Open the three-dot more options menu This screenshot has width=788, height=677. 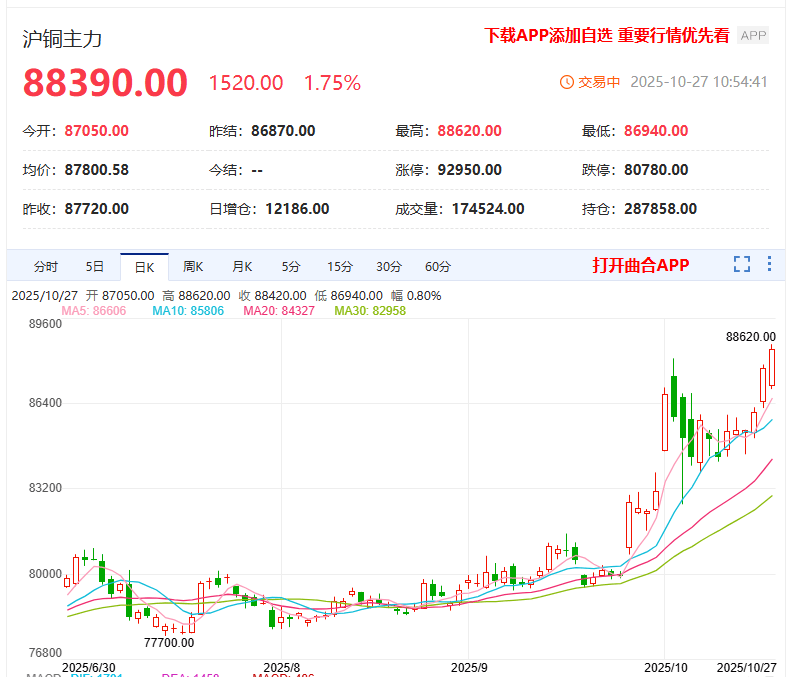click(x=769, y=265)
